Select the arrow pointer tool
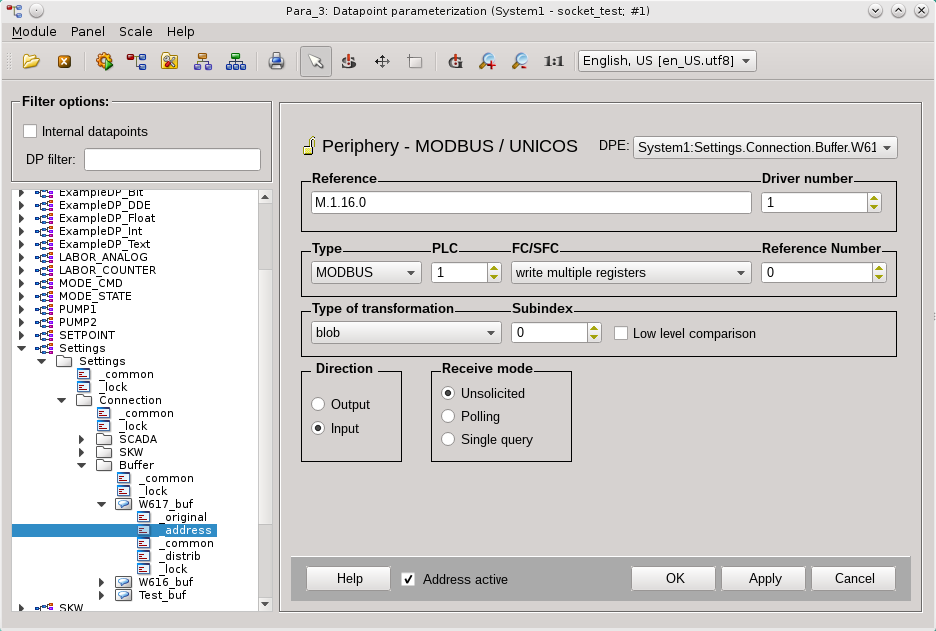Screen dimensions: 936x631 point(315,61)
